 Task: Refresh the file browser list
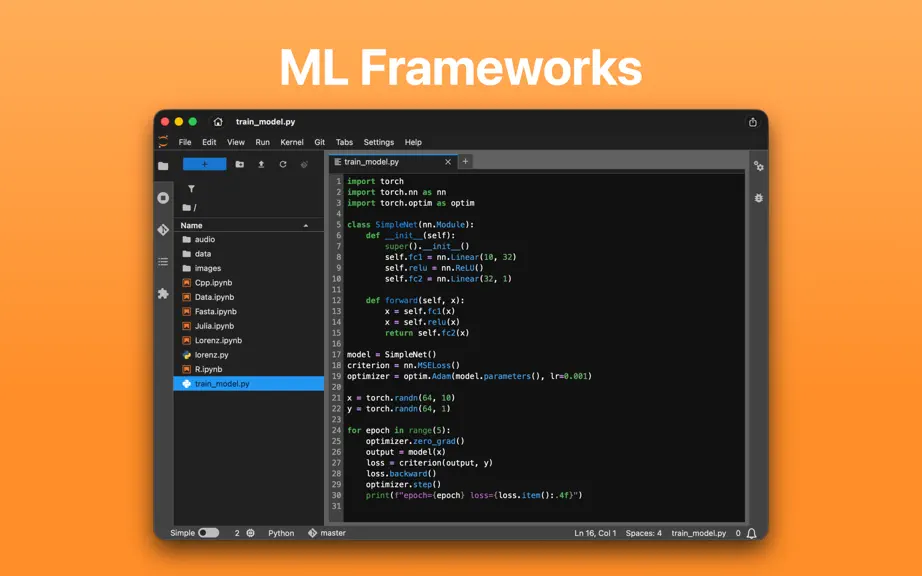click(x=283, y=165)
